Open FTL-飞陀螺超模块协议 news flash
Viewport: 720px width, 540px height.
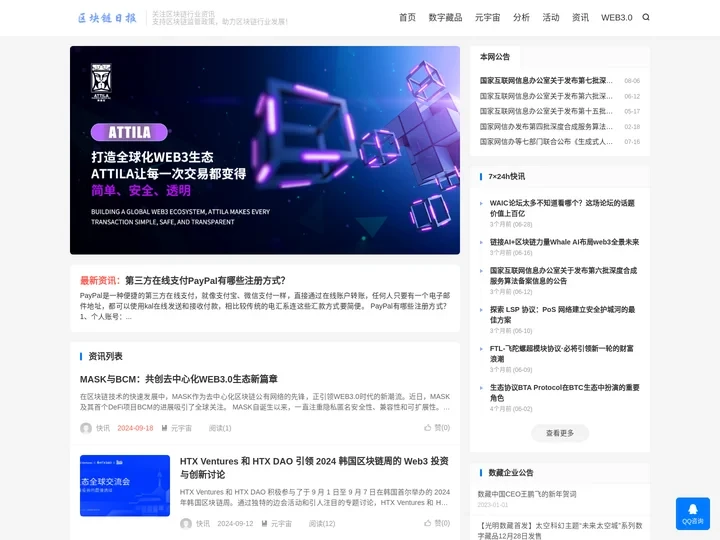coord(562,354)
